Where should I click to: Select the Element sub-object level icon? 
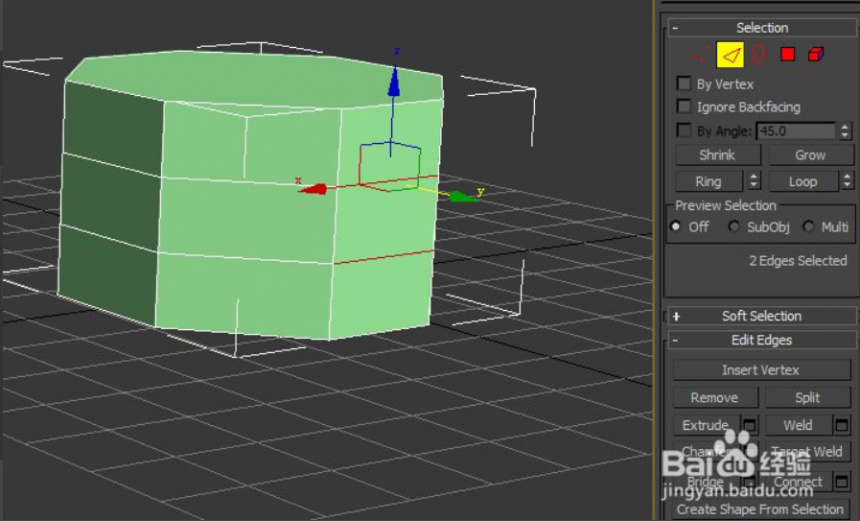(x=816, y=54)
